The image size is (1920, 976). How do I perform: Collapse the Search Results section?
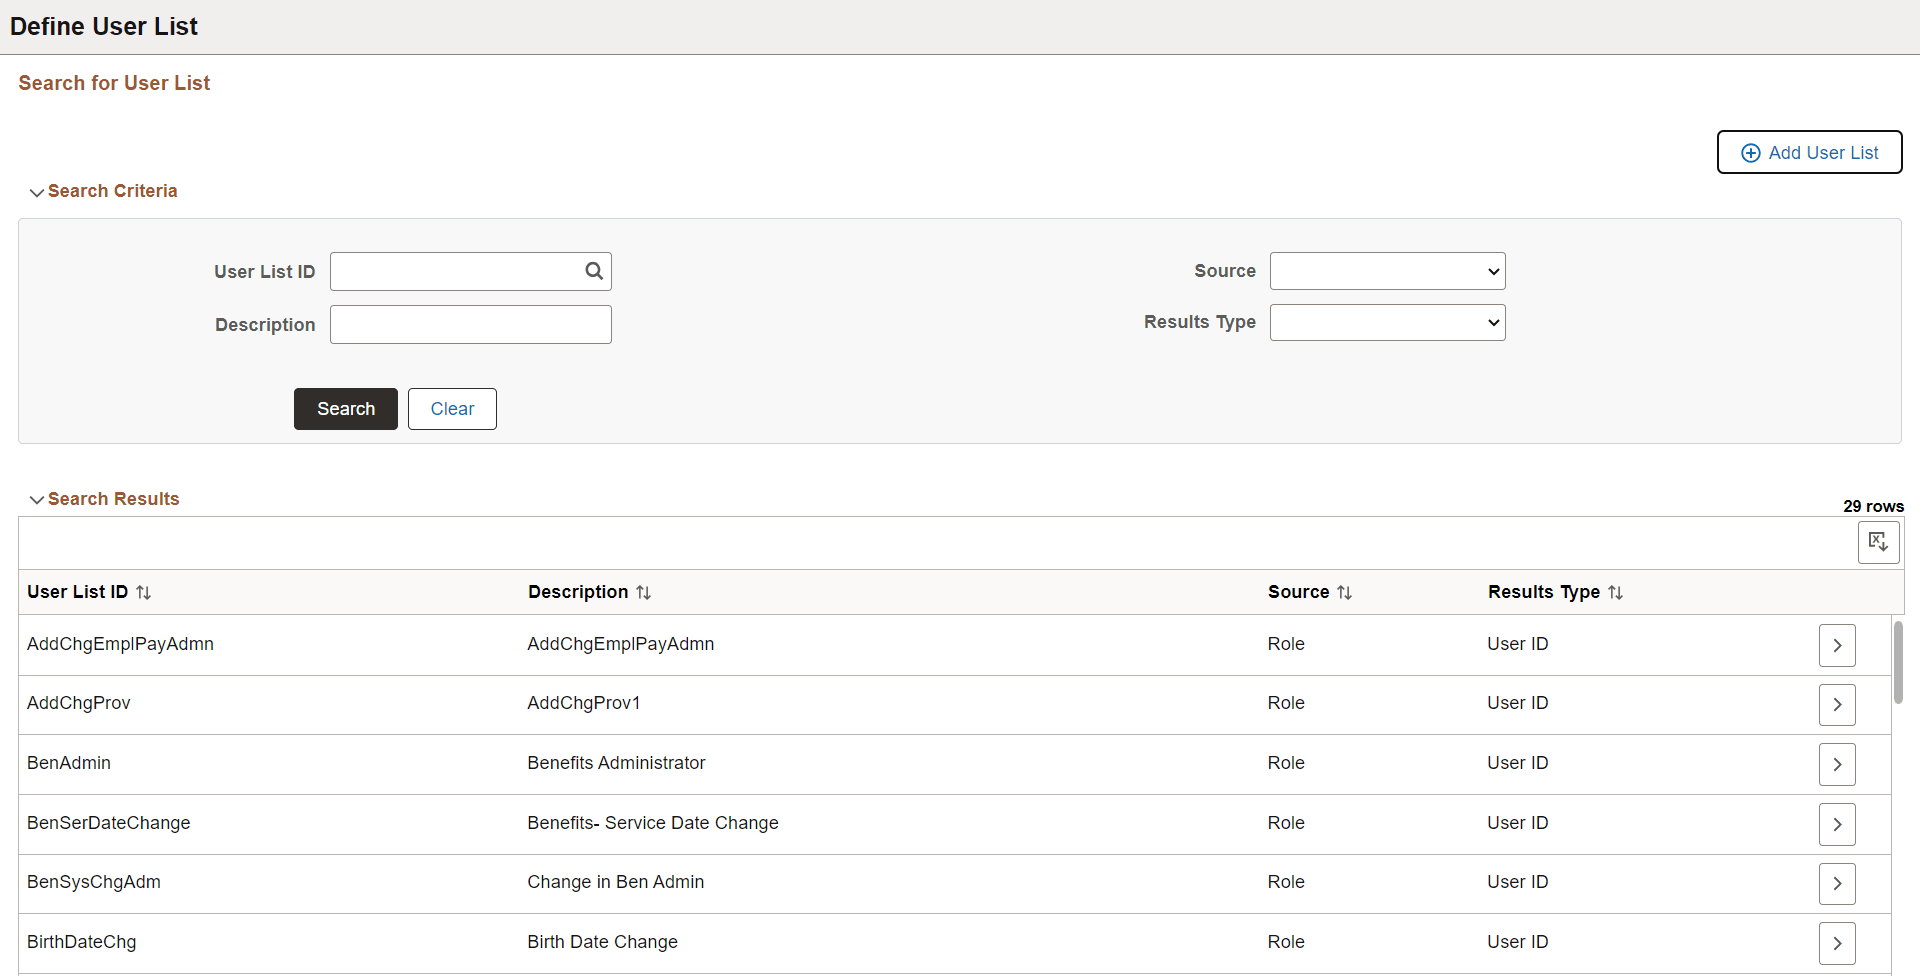click(37, 500)
